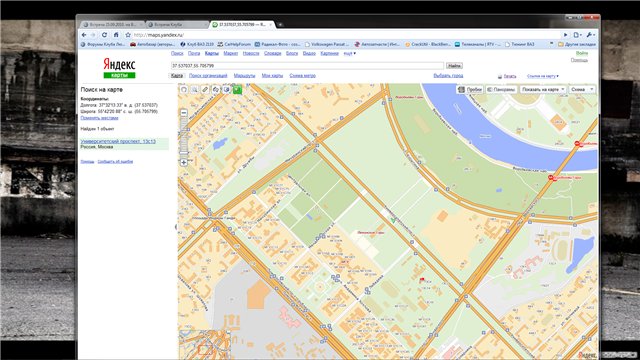
Task: Click the Найти search button
Action: point(454,66)
